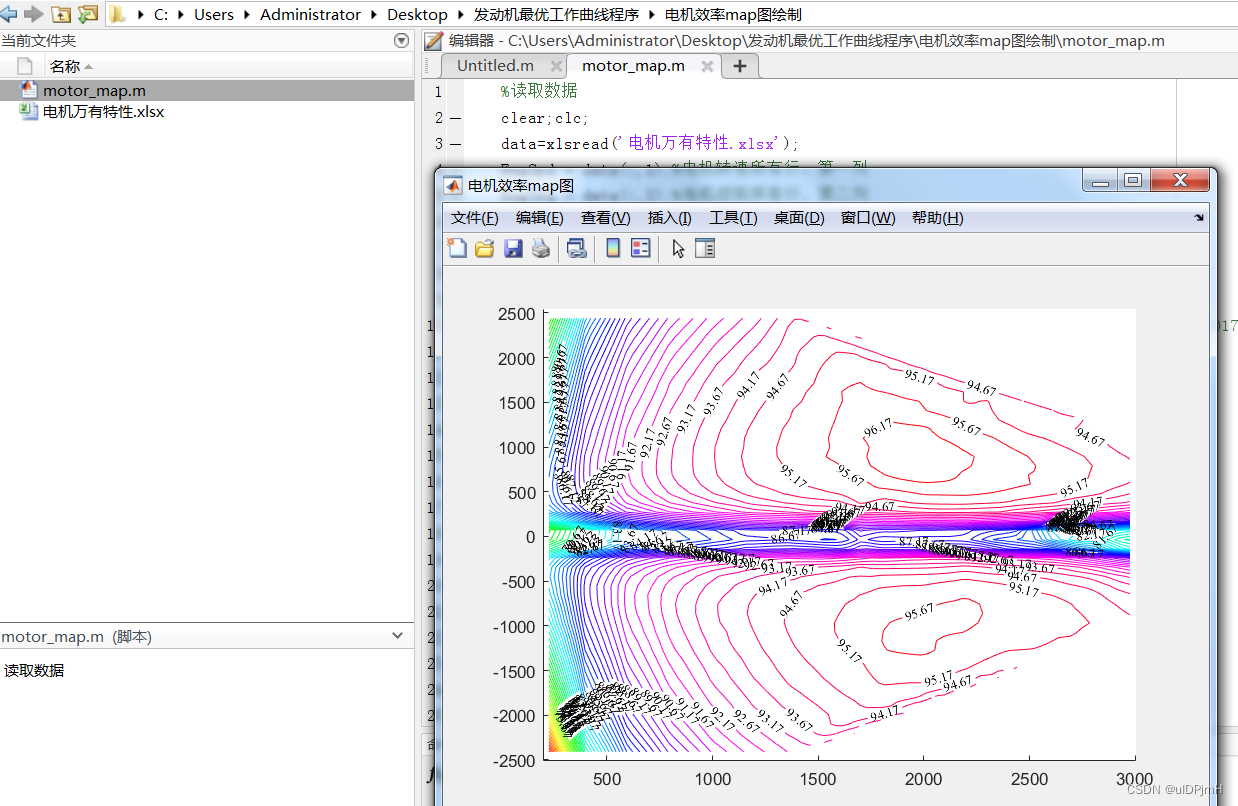Go forward with the right arrow in address bar
Image resolution: width=1238 pixels, height=806 pixels.
(33, 14)
